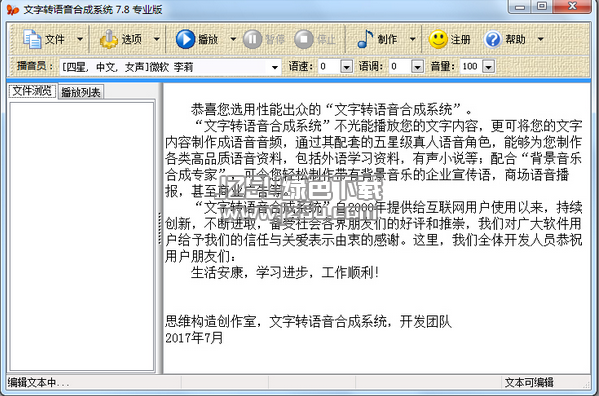Image resolution: width=599 pixels, height=396 pixels.
Task: Open the 语调 pitch dropdown
Action: (x=417, y=67)
